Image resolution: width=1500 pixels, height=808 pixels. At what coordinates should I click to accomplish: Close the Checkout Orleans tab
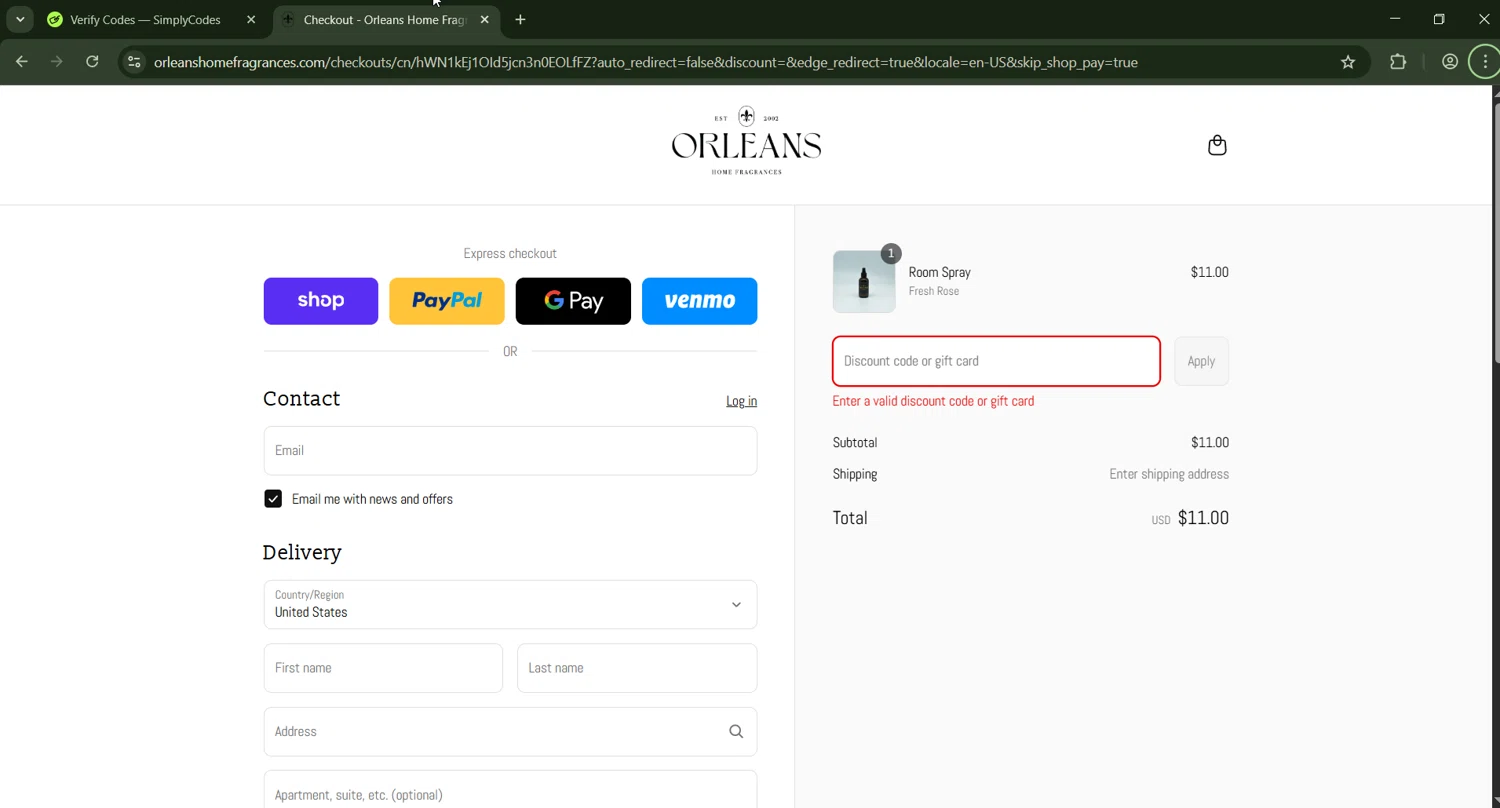click(485, 19)
